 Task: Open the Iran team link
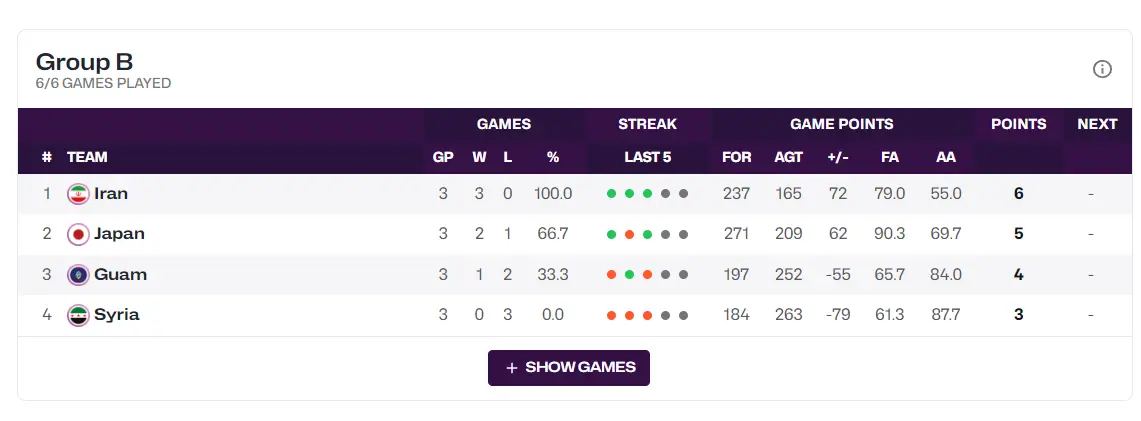click(111, 194)
